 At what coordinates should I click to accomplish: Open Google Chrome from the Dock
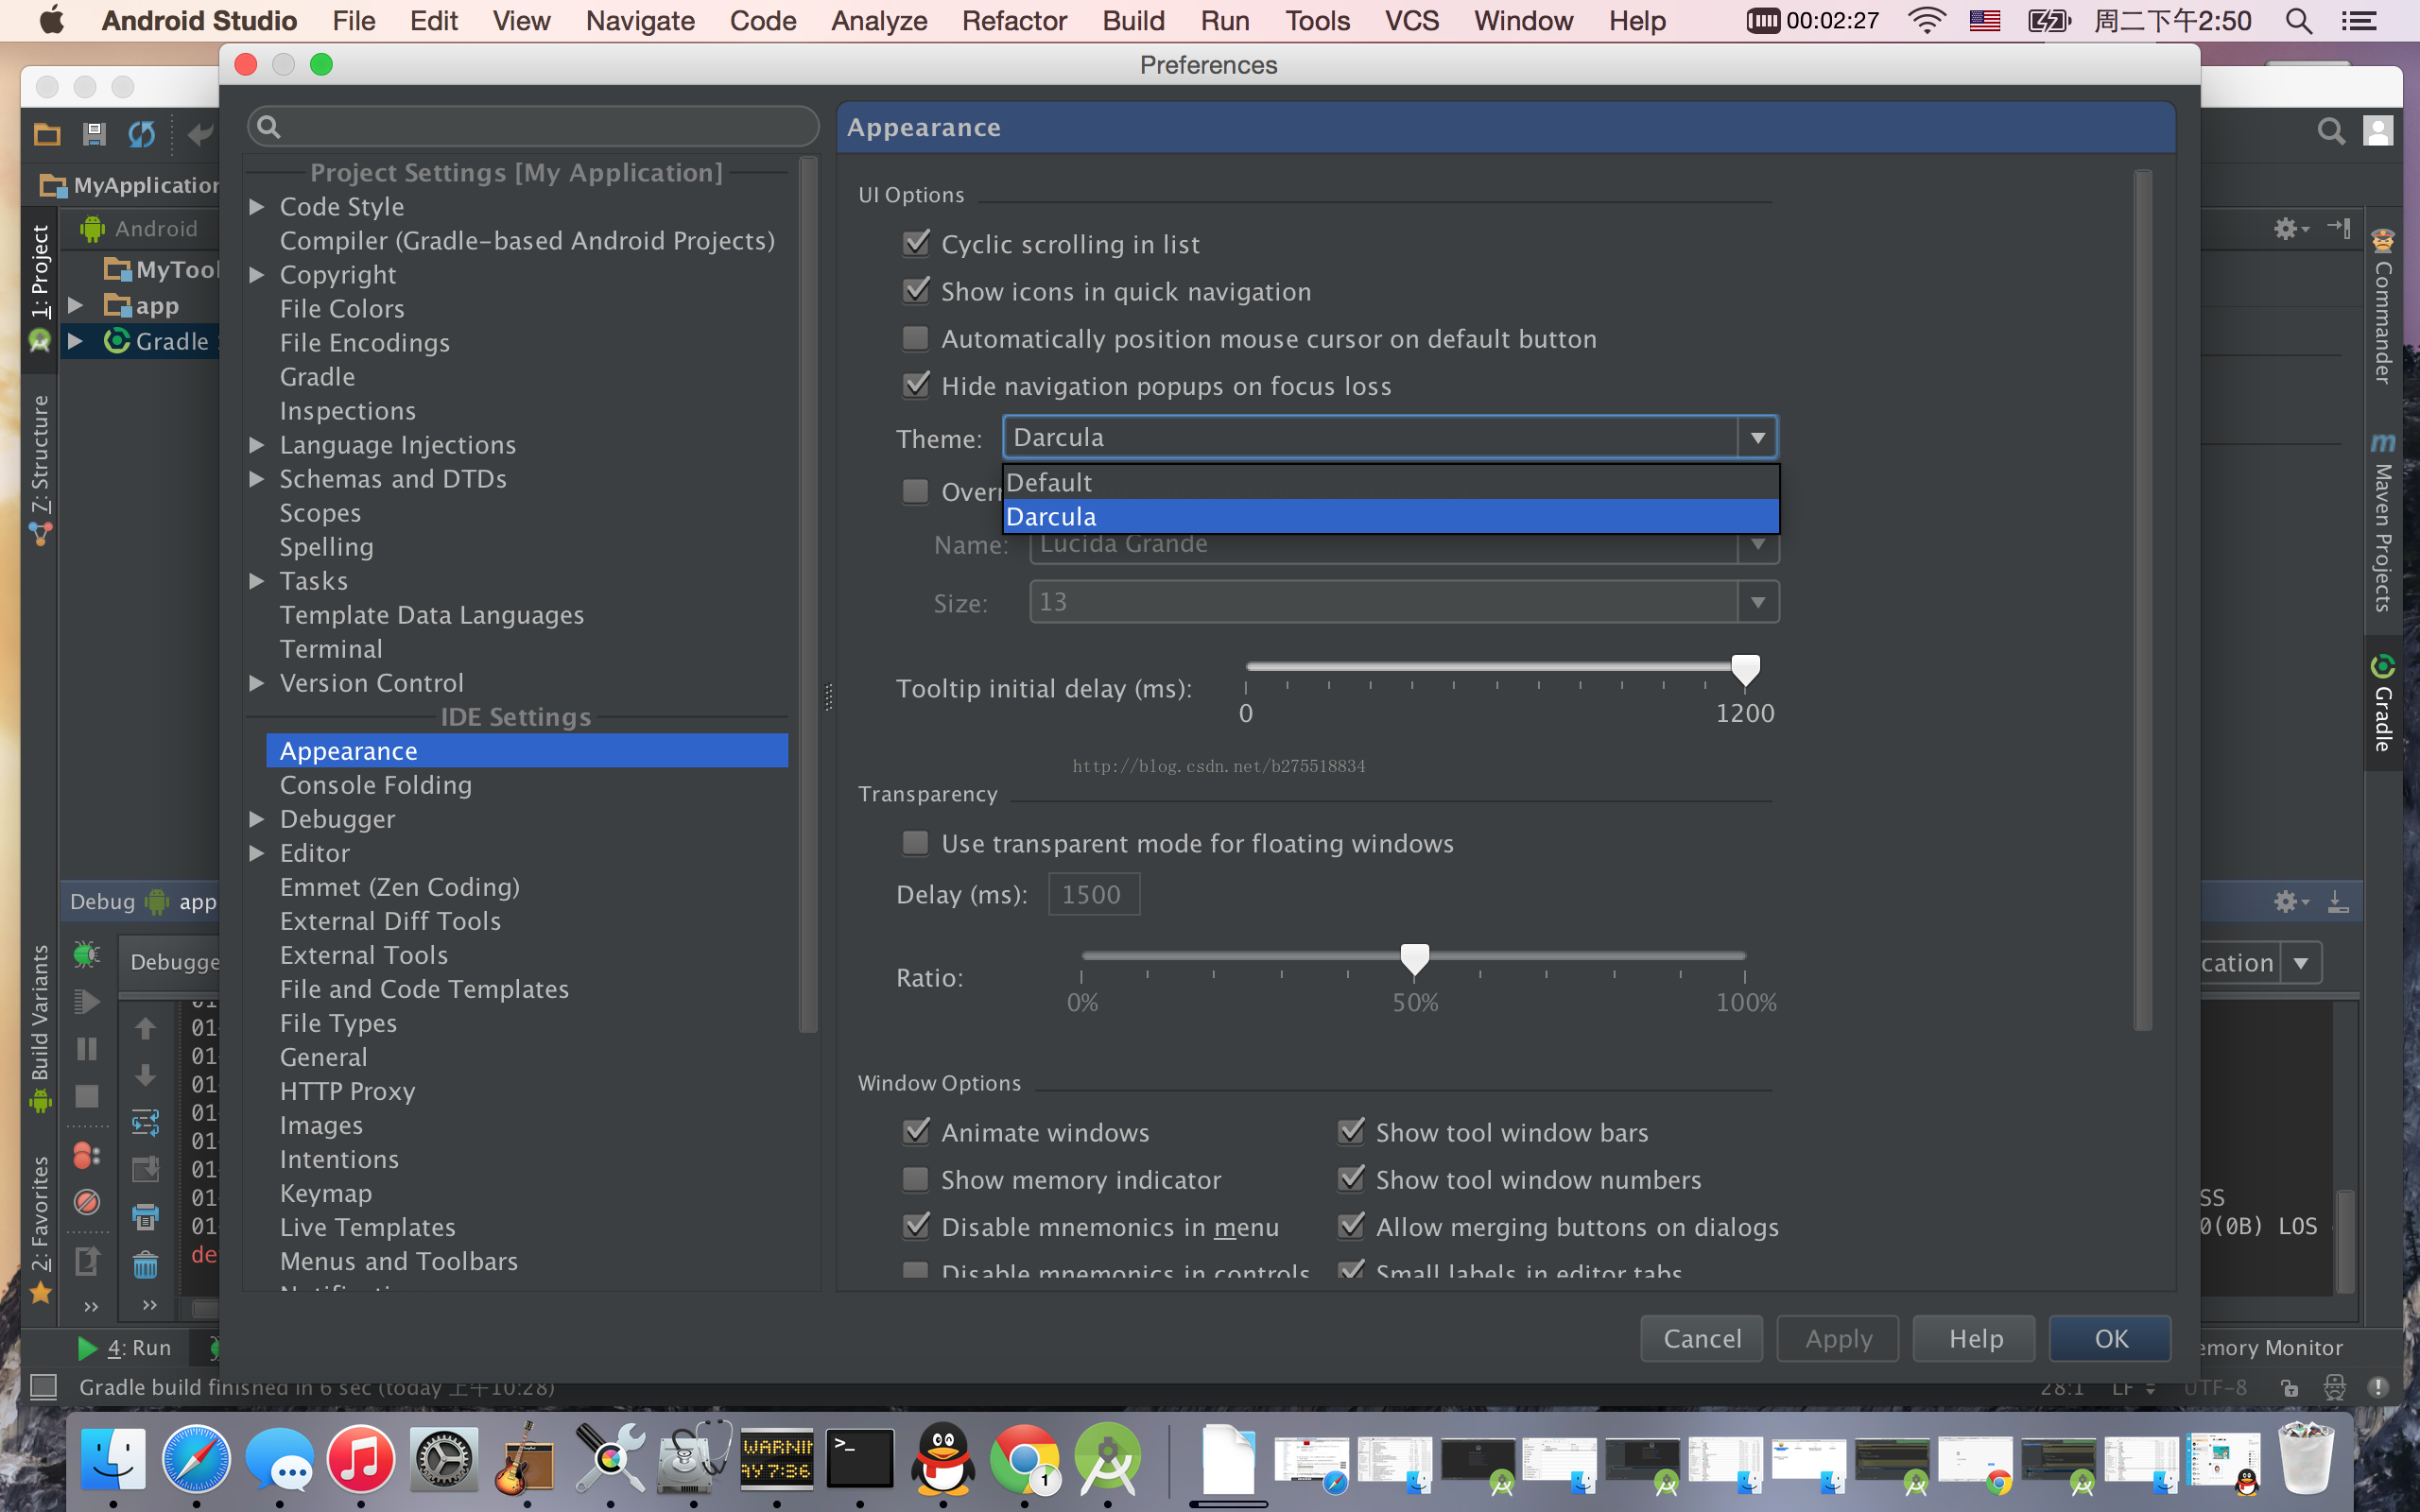tap(1024, 1459)
